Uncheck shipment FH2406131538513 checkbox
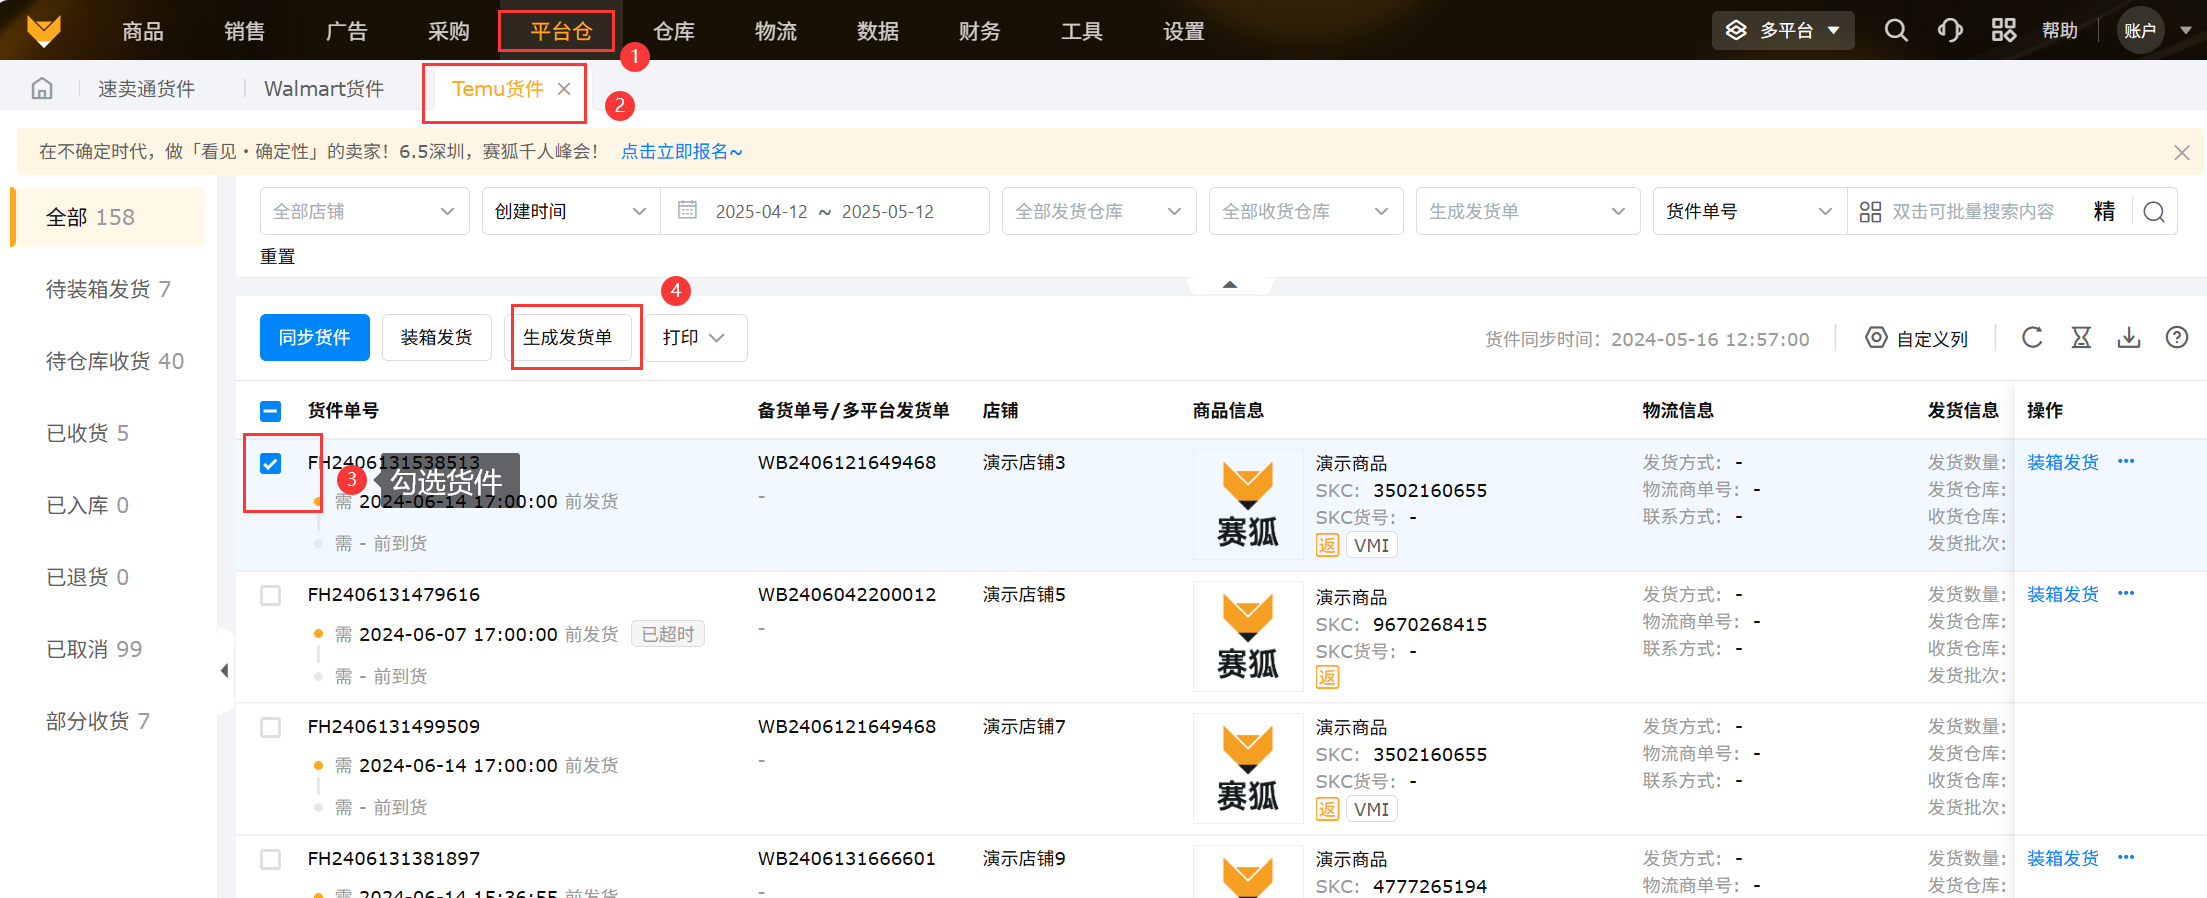The height and width of the screenshot is (898, 2207). click(271, 464)
